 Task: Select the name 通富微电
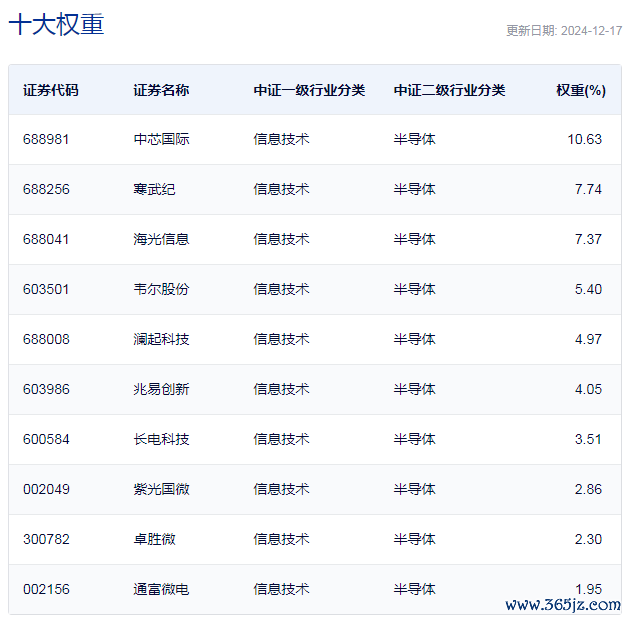(x=161, y=590)
